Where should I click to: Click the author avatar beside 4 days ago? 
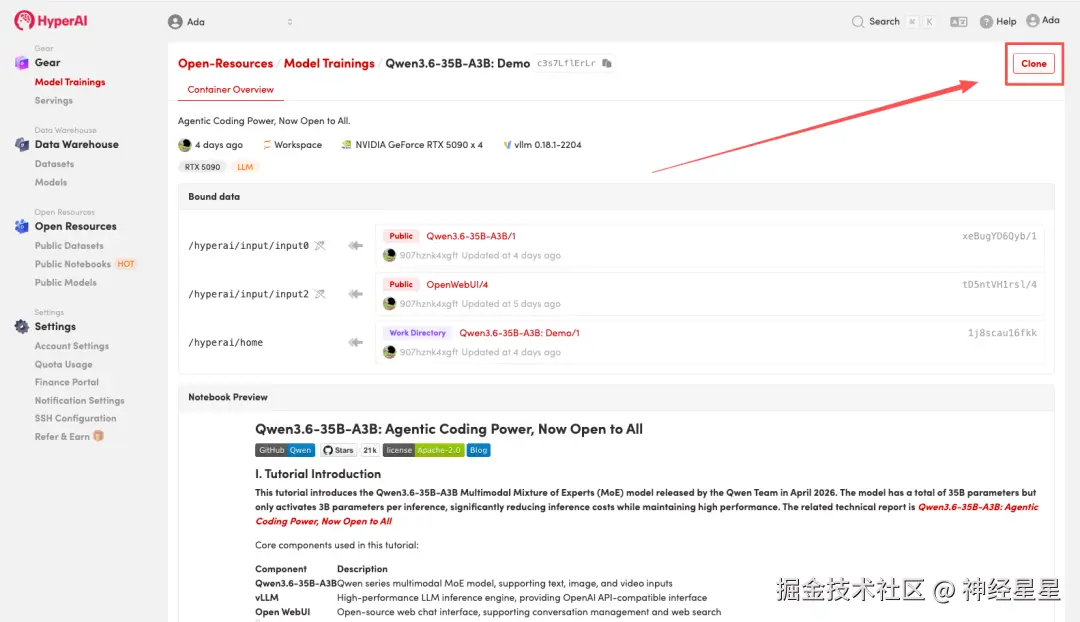pyautogui.click(x=185, y=145)
